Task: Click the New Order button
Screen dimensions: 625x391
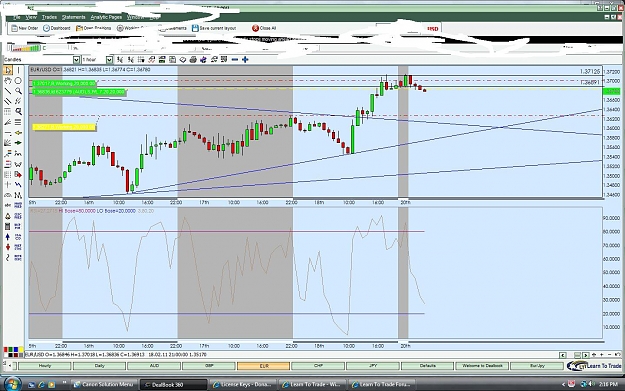Action: coord(25,28)
